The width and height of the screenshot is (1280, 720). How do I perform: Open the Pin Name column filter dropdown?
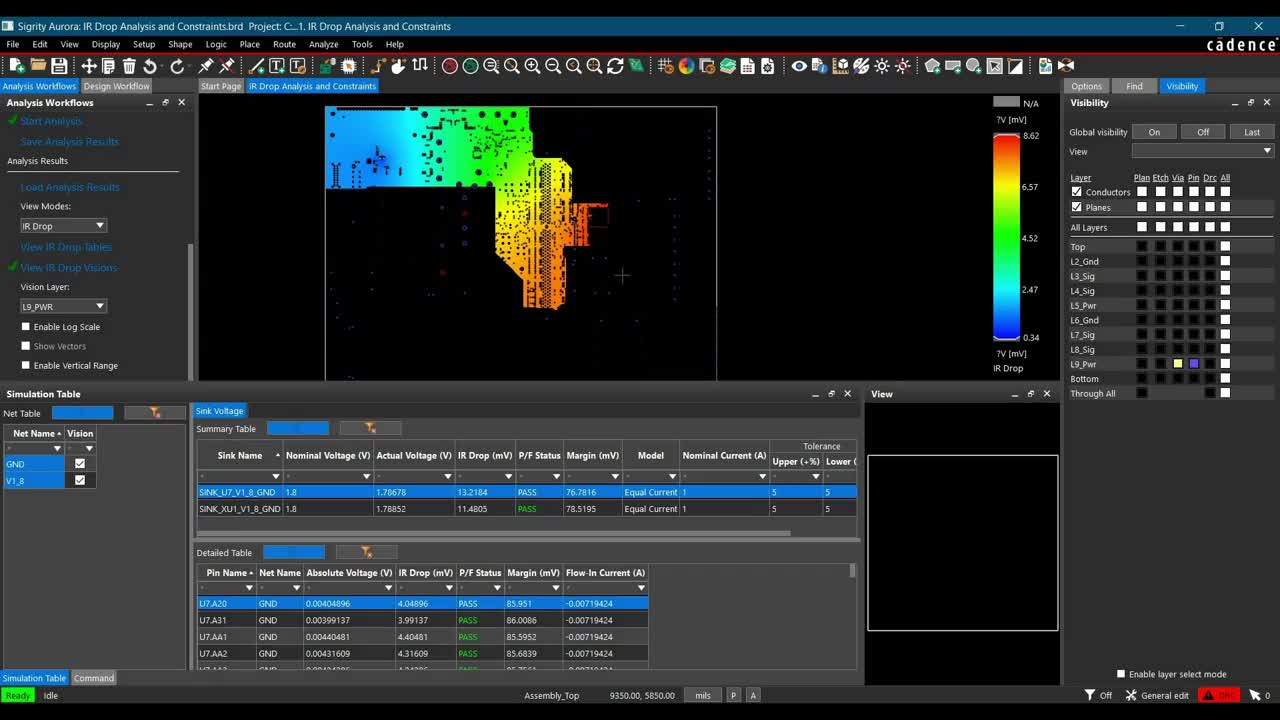(249, 588)
